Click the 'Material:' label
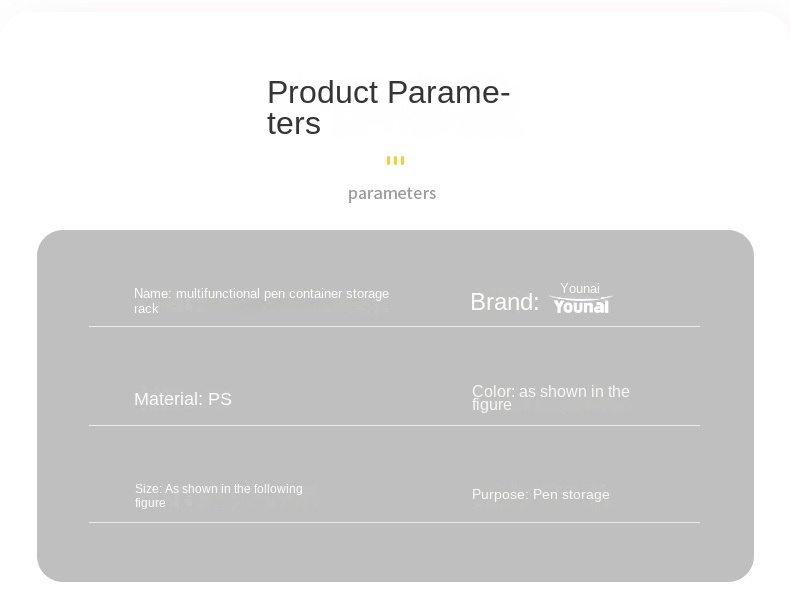The width and height of the screenshot is (790, 607). coord(168,399)
